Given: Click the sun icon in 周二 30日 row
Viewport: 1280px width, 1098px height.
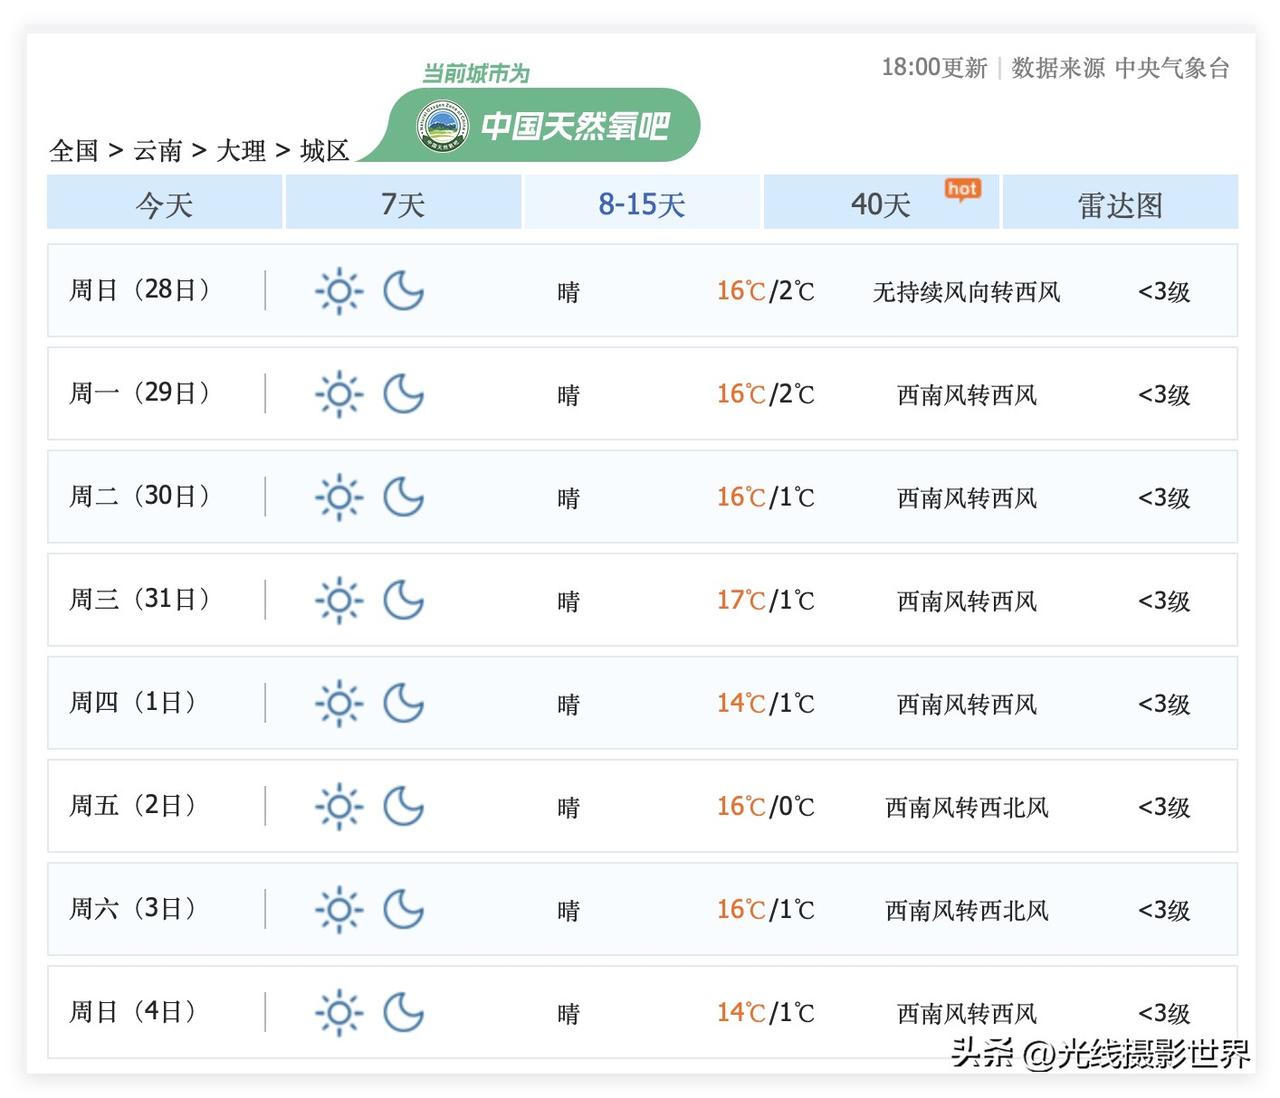Looking at the screenshot, I should [339, 497].
